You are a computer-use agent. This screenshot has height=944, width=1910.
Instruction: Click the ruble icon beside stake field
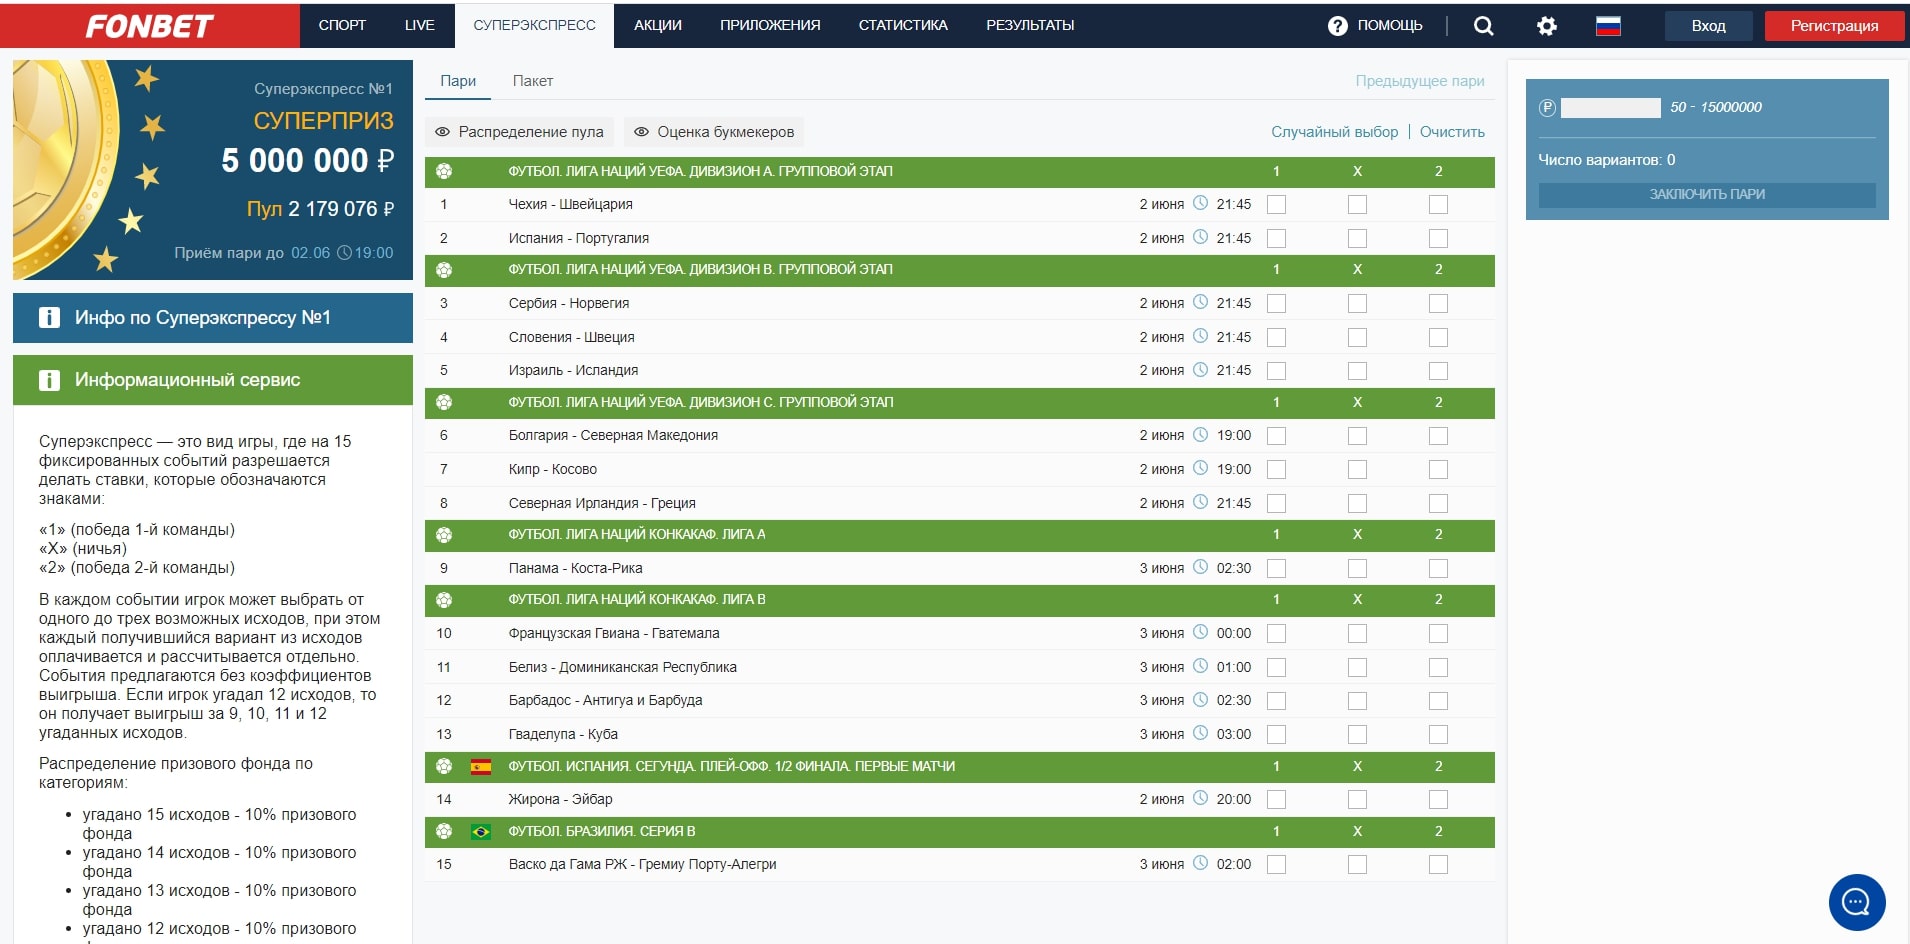pyautogui.click(x=1547, y=108)
